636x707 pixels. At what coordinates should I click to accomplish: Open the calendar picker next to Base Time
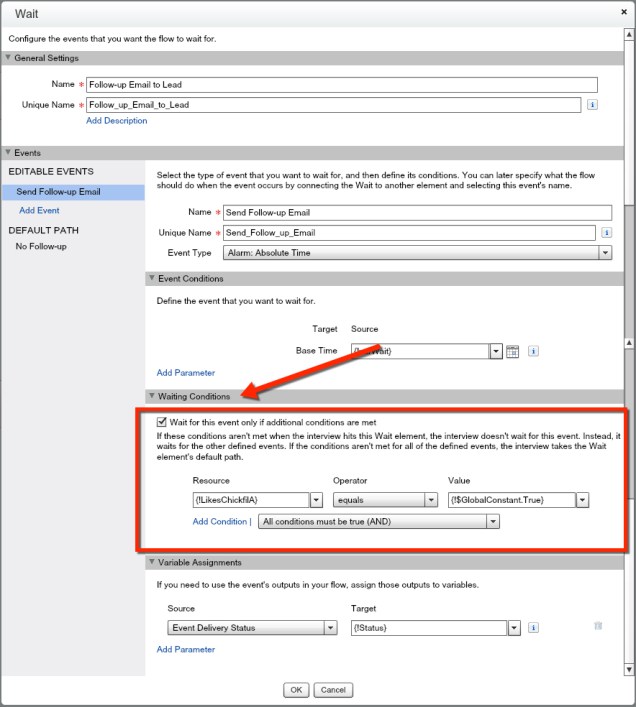(x=513, y=351)
